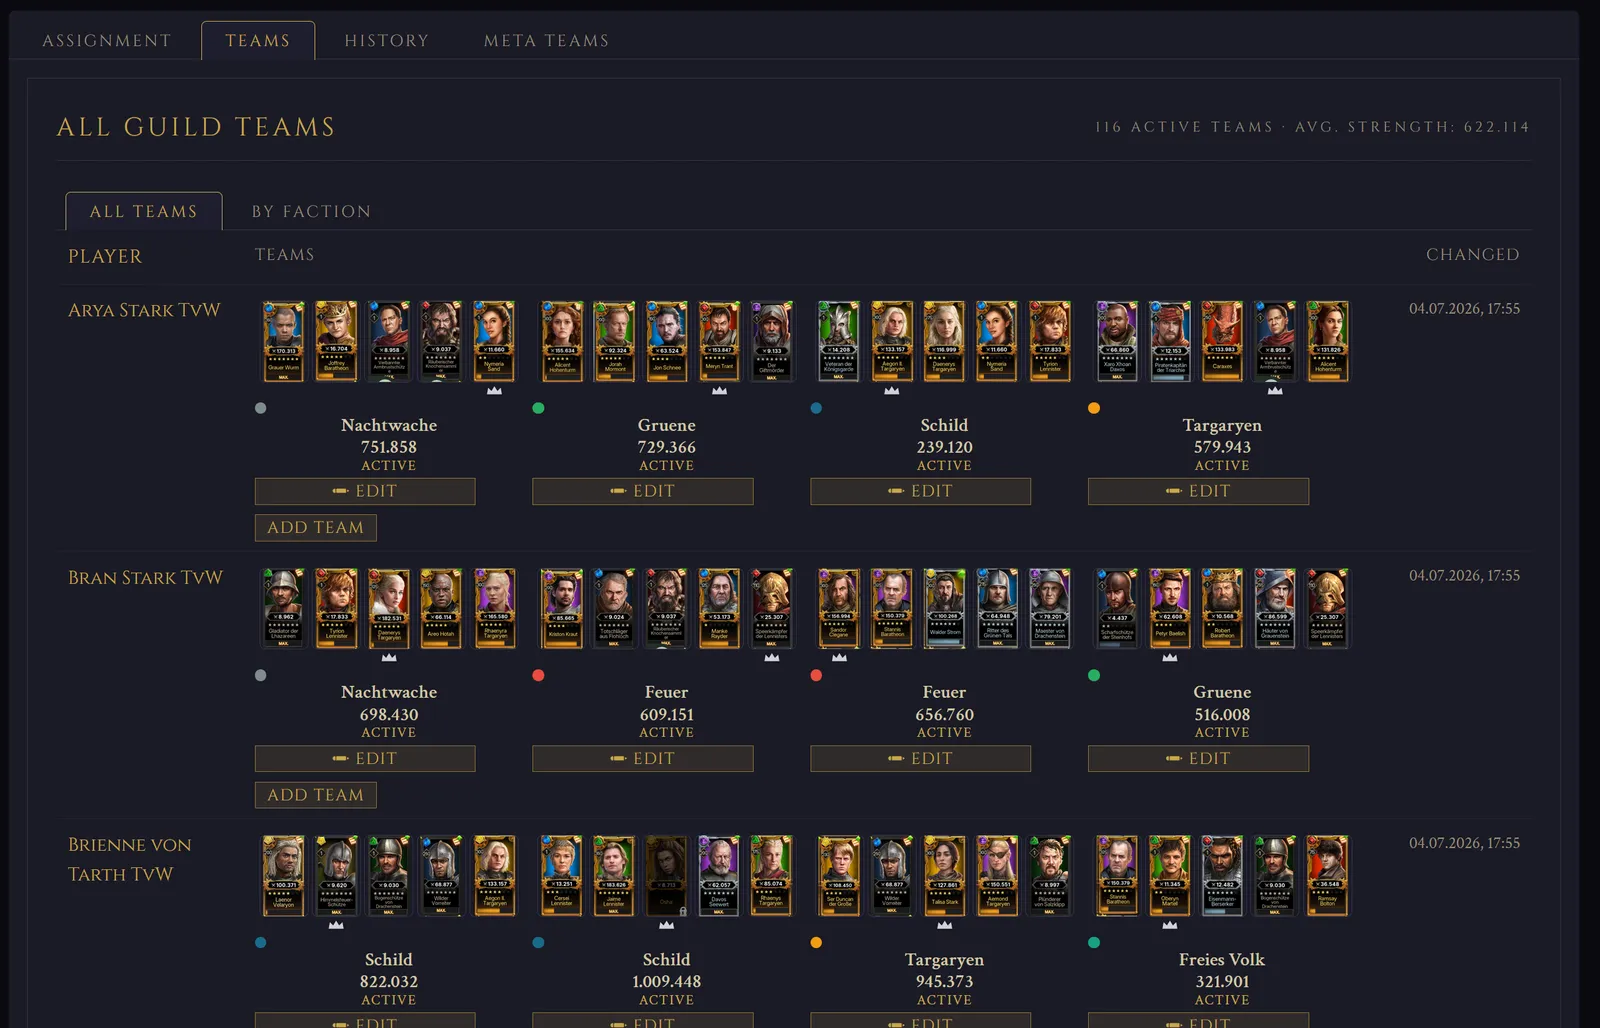Select the Ramsay Bolton hero card
Image resolution: width=1600 pixels, height=1028 pixels.
pos(1327,876)
